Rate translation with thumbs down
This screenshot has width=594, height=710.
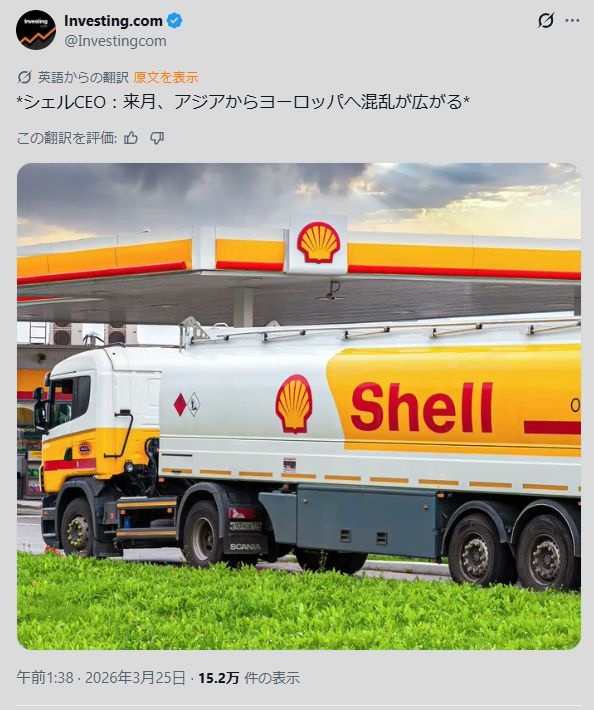157,138
